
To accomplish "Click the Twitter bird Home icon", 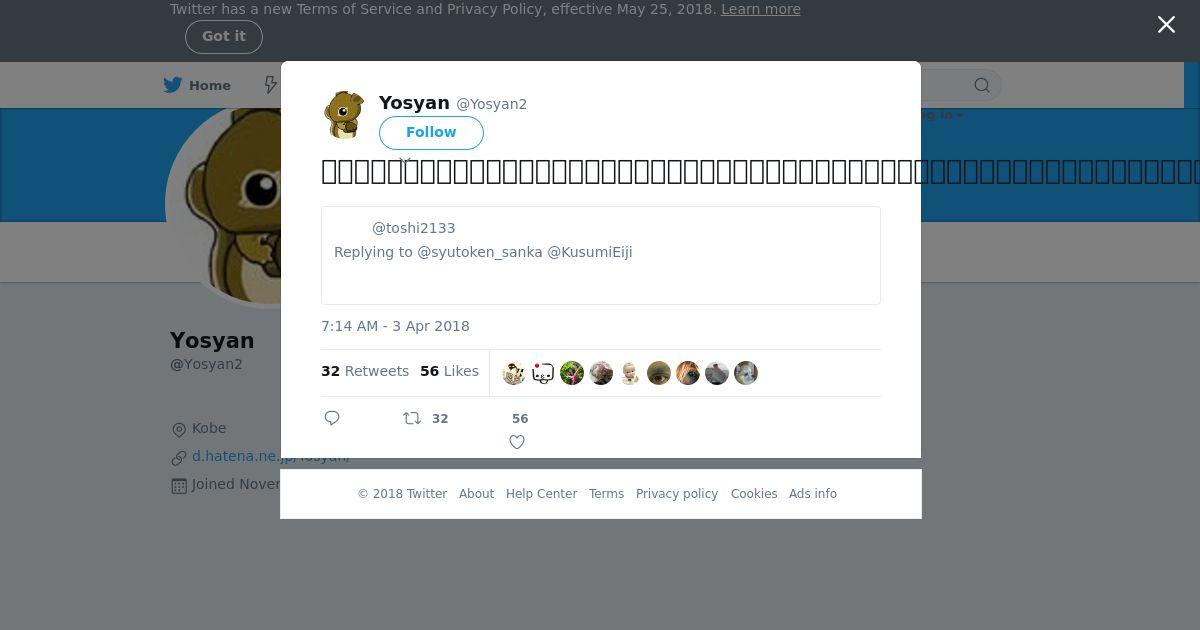I will pos(173,85).
